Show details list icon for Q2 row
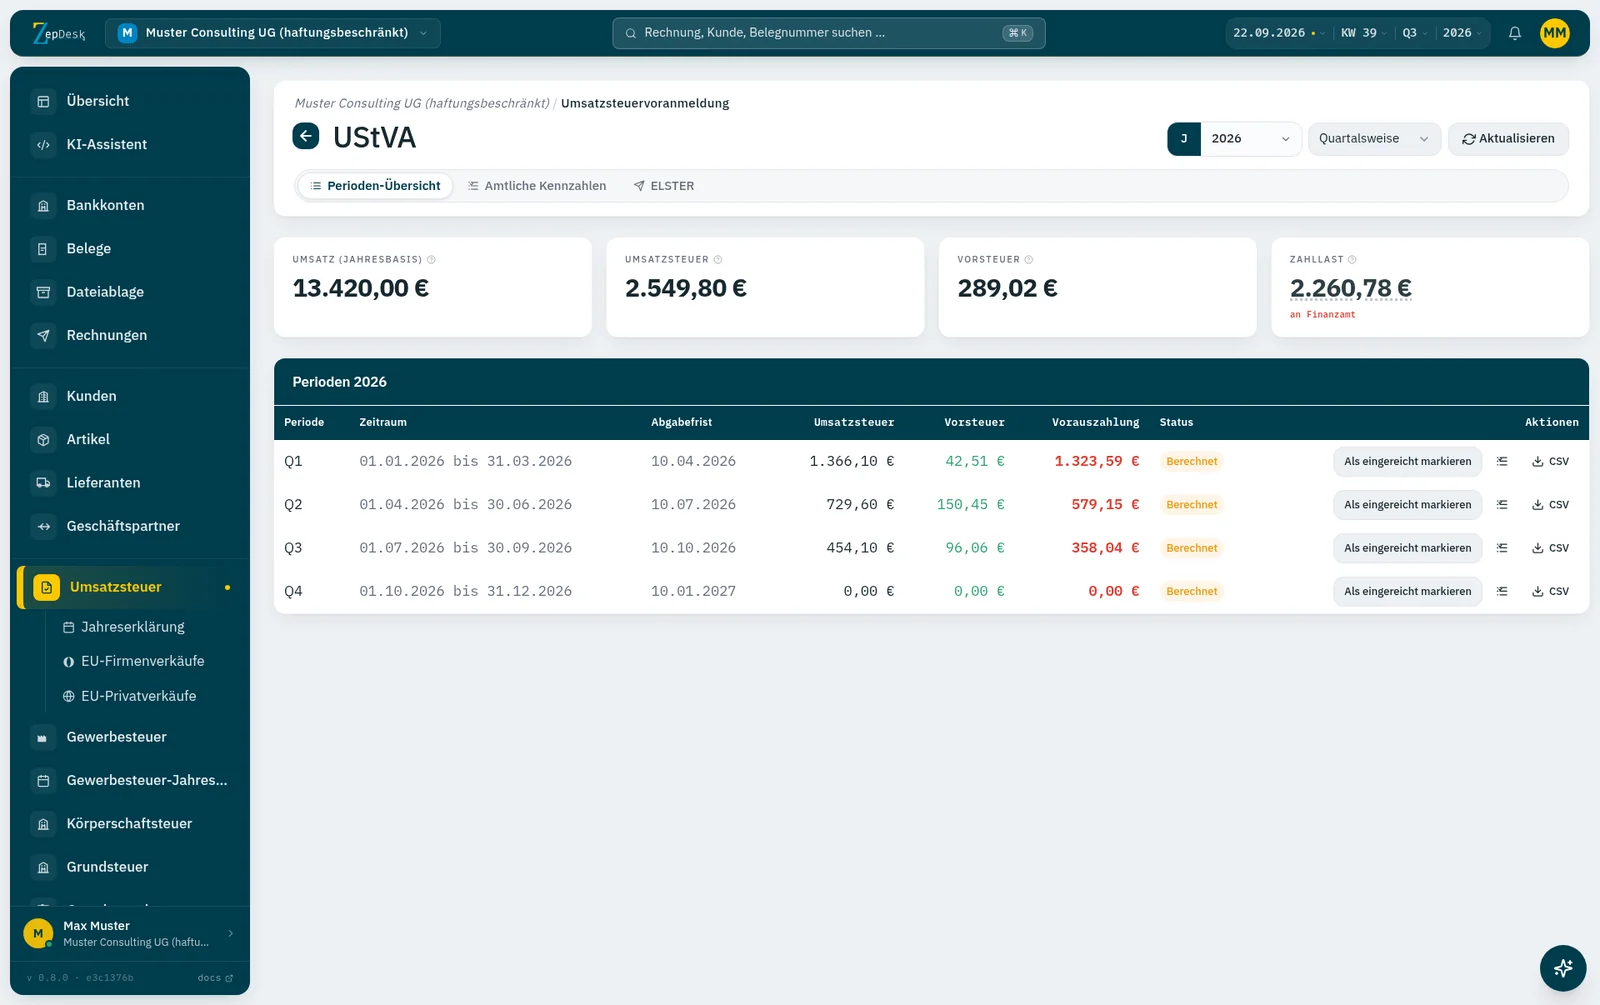This screenshot has width=1600, height=1005. (x=1502, y=505)
